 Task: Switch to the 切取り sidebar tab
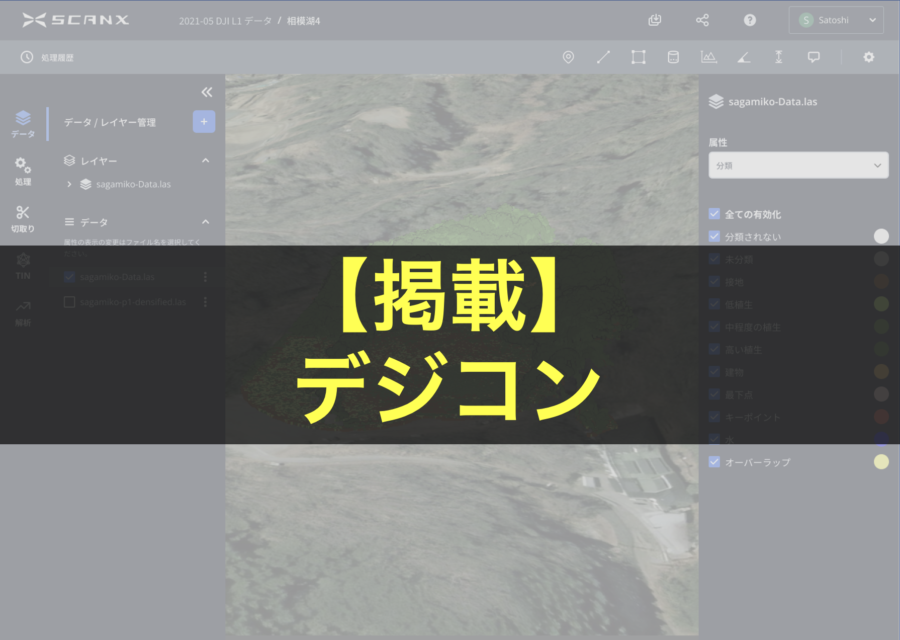click(x=23, y=217)
